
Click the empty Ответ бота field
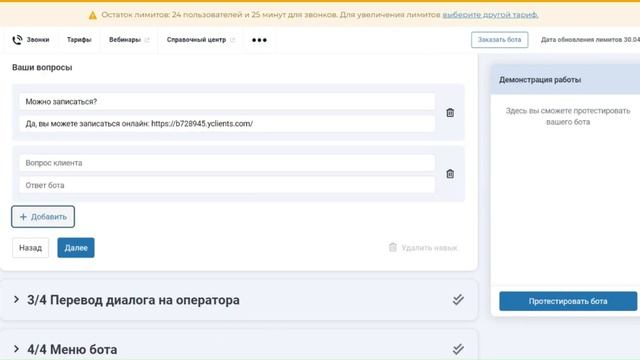click(x=227, y=185)
